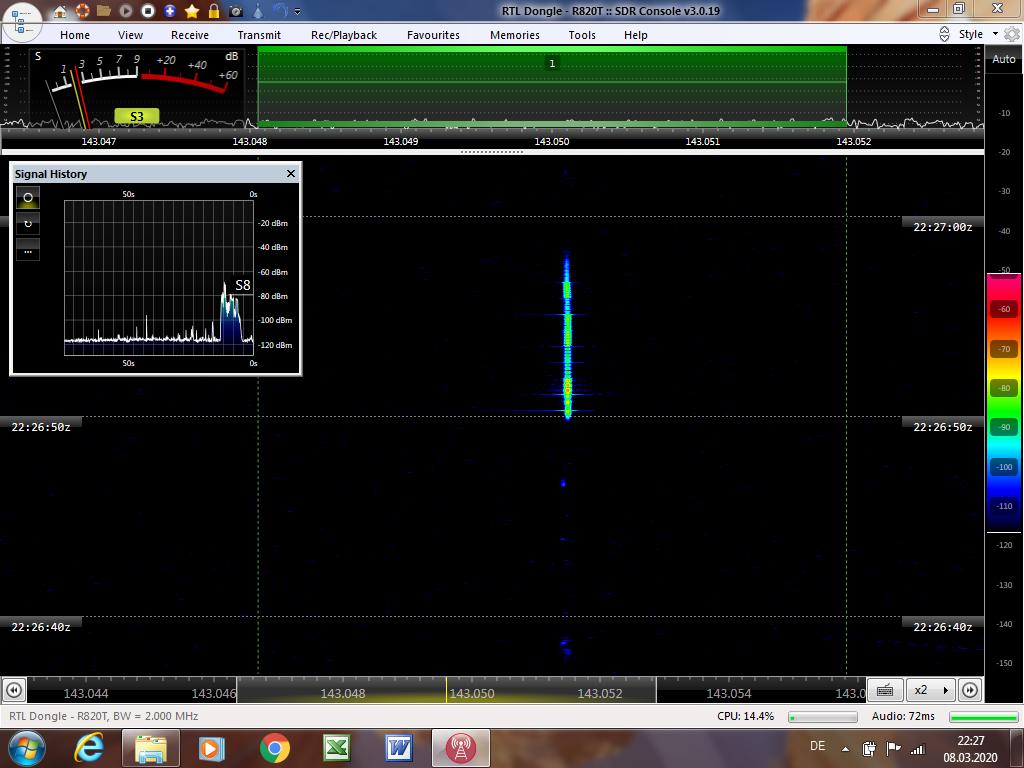
Task: Click the -60 level on the colour scale
Action: tap(1004, 309)
